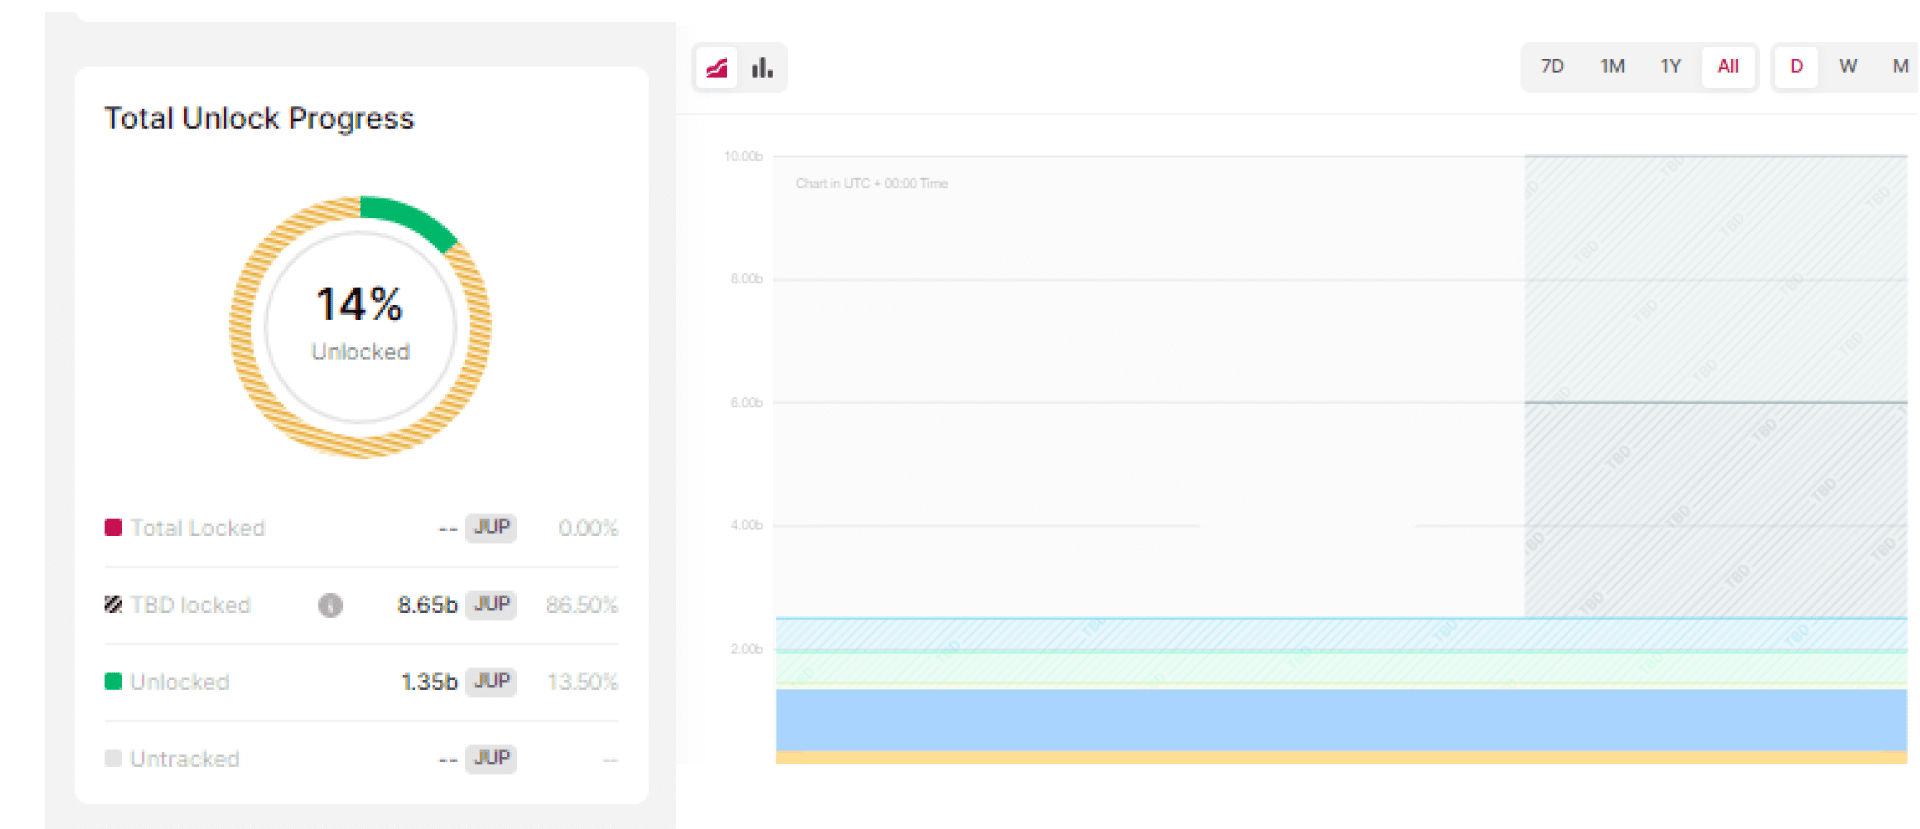The image size is (1920, 829).
Task: Click the green Unlocked legend square
Action: pyautogui.click(x=113, y=681)
